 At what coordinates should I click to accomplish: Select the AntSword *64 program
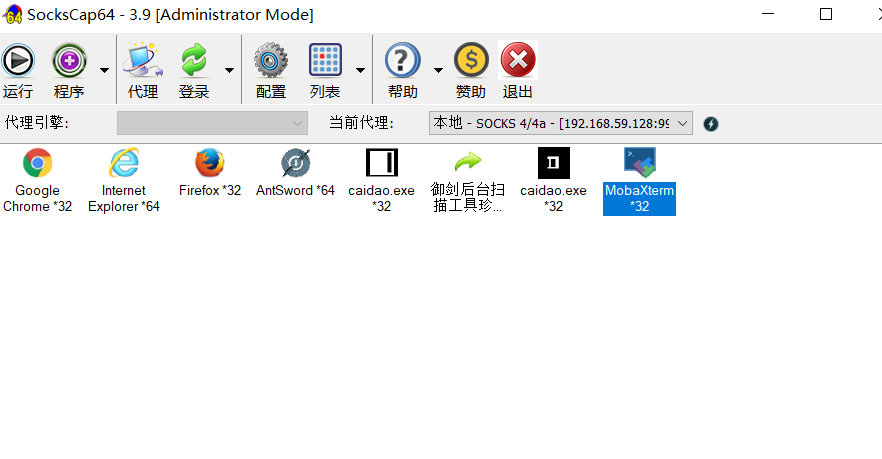click(295, 173)
